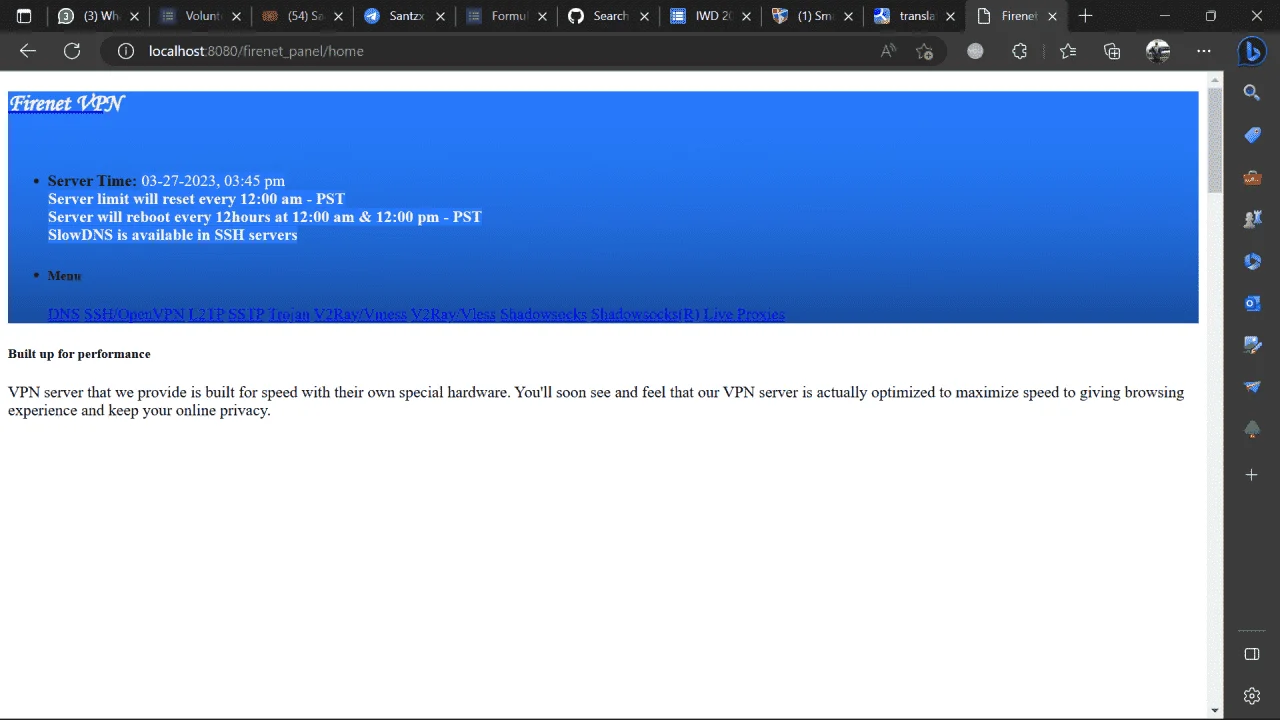Open sidebar Tools briefcase icon
This screenshot has width=1280, height=720.
tap(1251, 177)
